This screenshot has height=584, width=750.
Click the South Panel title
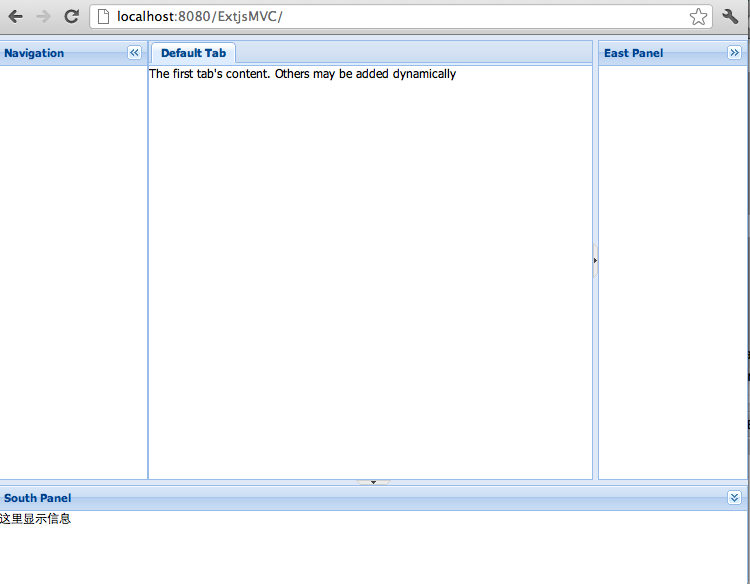click(37, 498)
